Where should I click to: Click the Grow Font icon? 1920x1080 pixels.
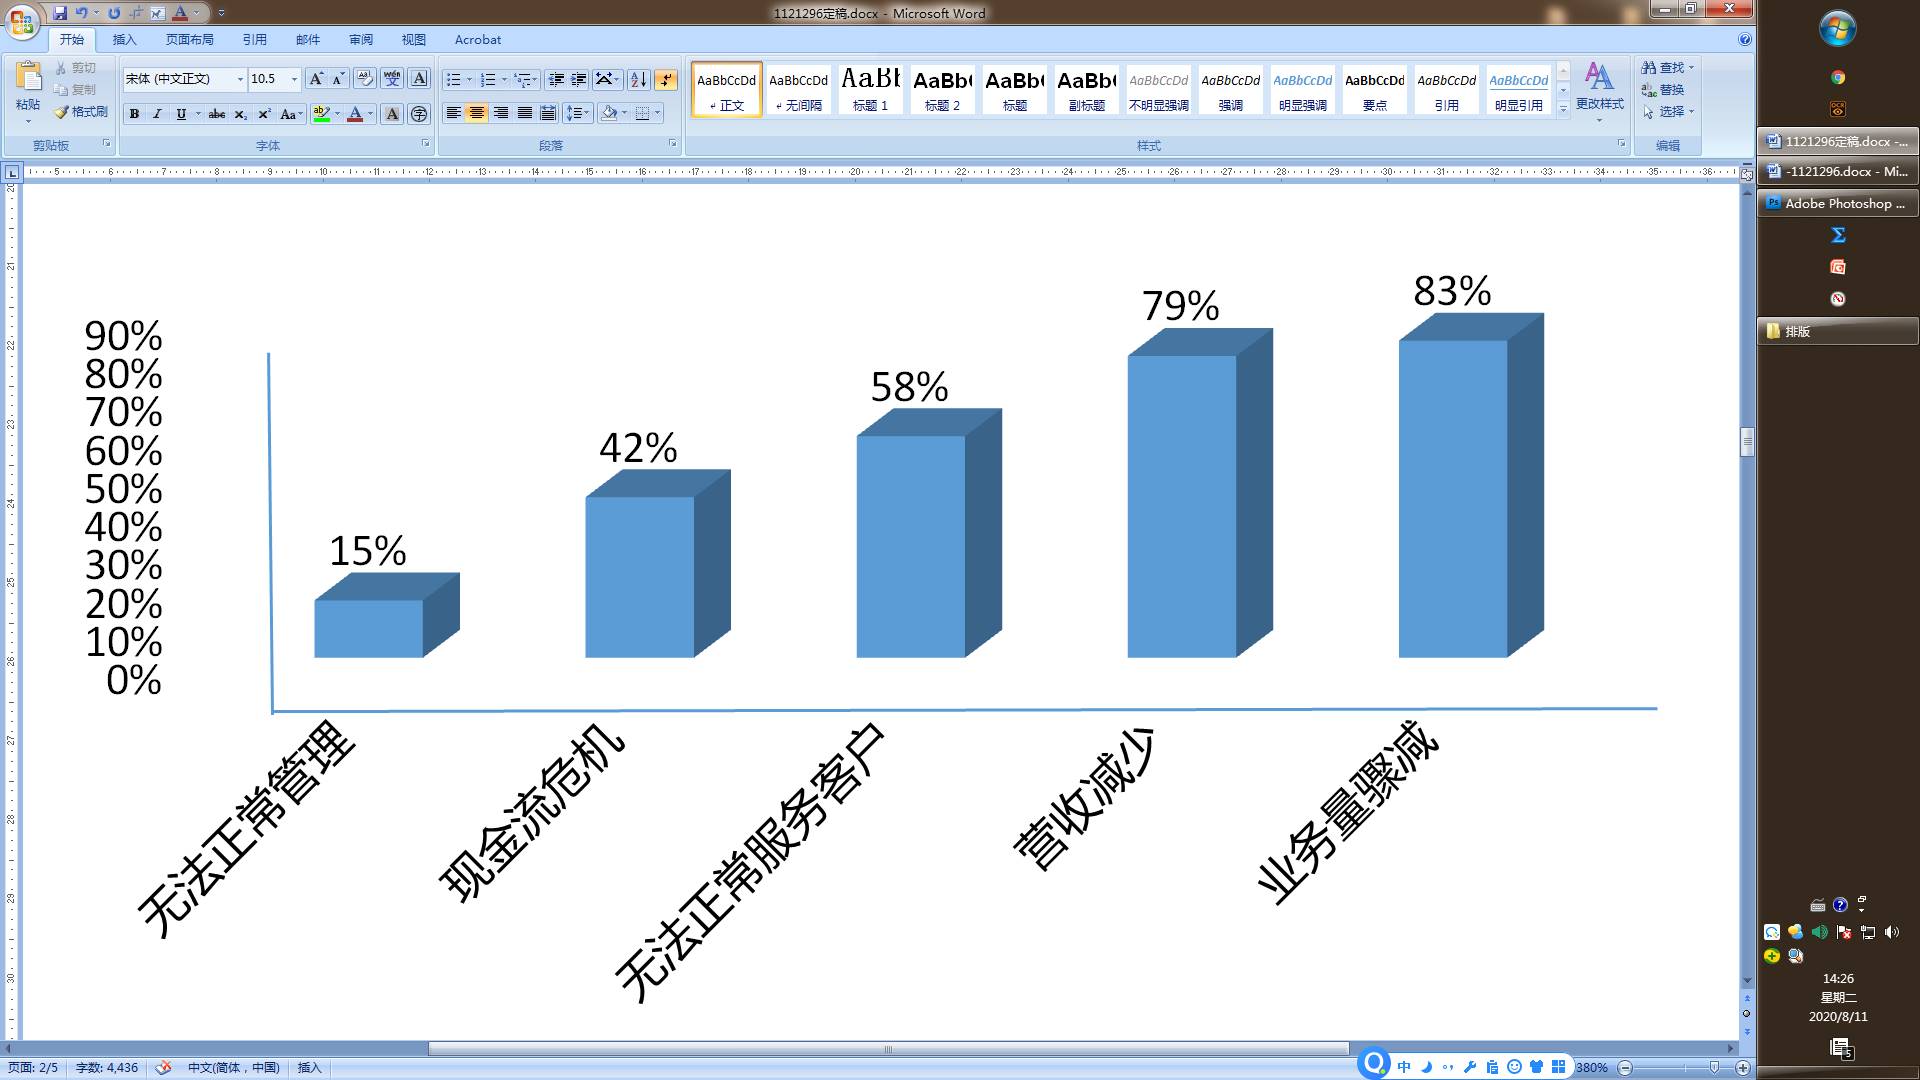(316, 79)
